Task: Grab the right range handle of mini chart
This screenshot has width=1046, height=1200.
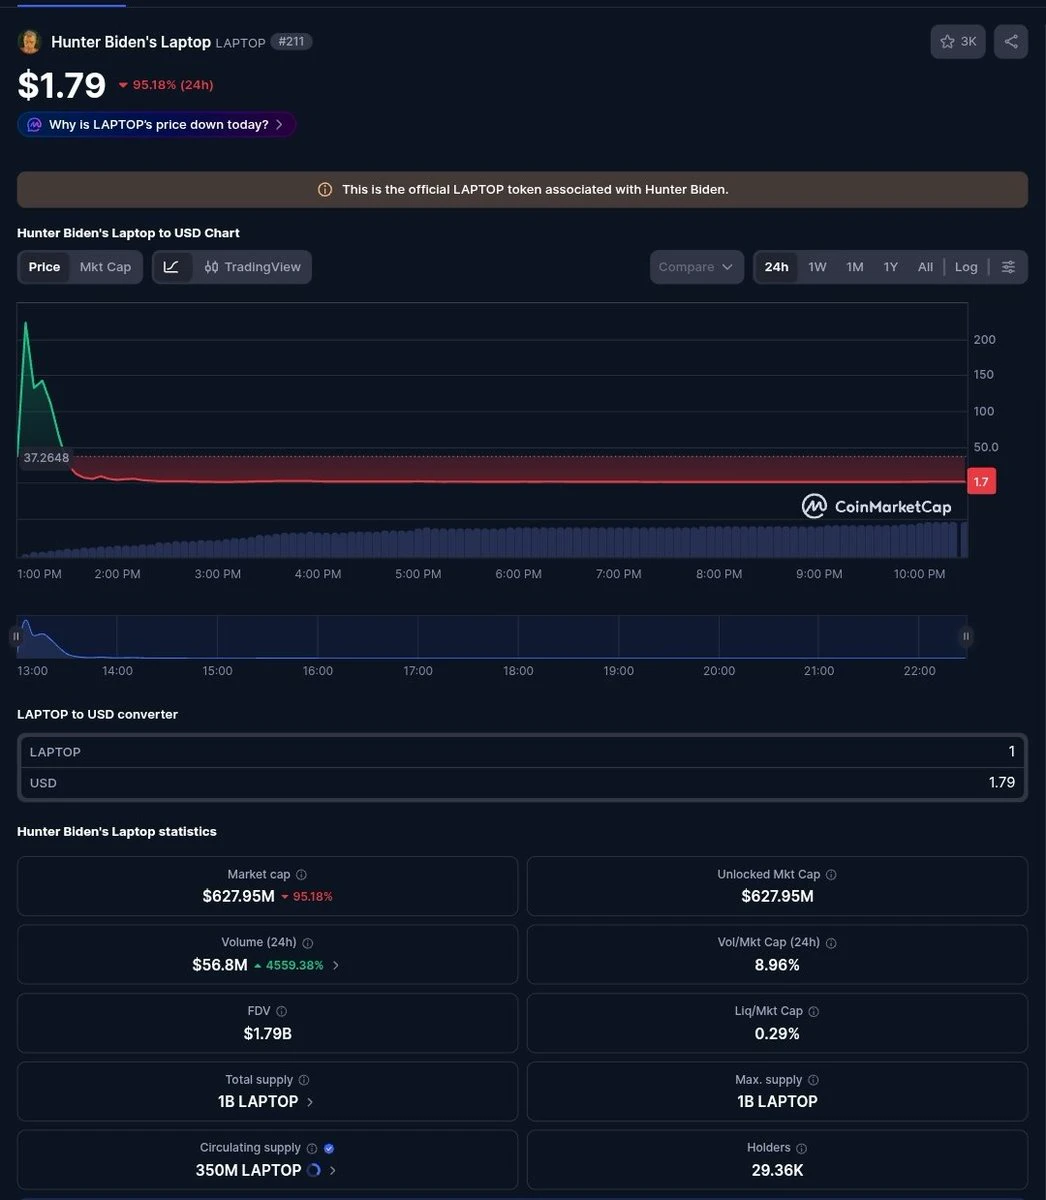Action: (966, 636)
